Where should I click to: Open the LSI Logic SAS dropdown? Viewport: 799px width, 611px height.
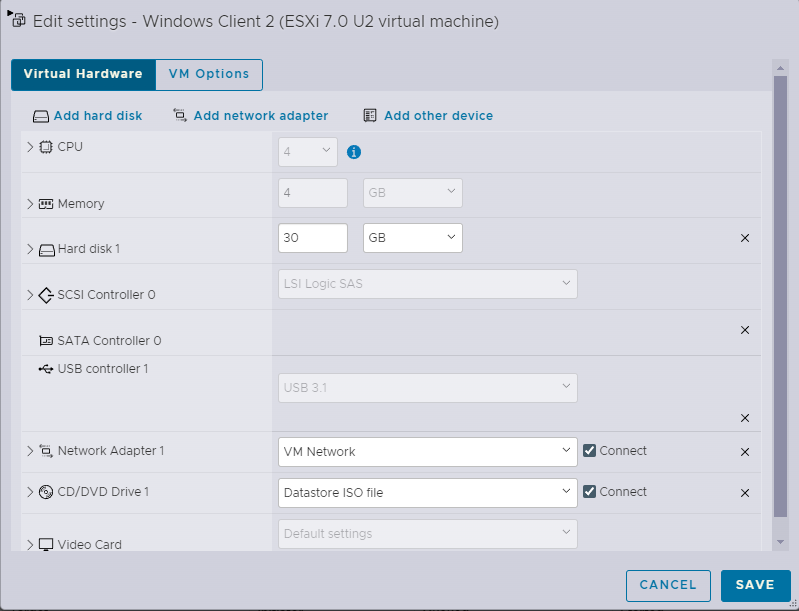pos(428,284)
